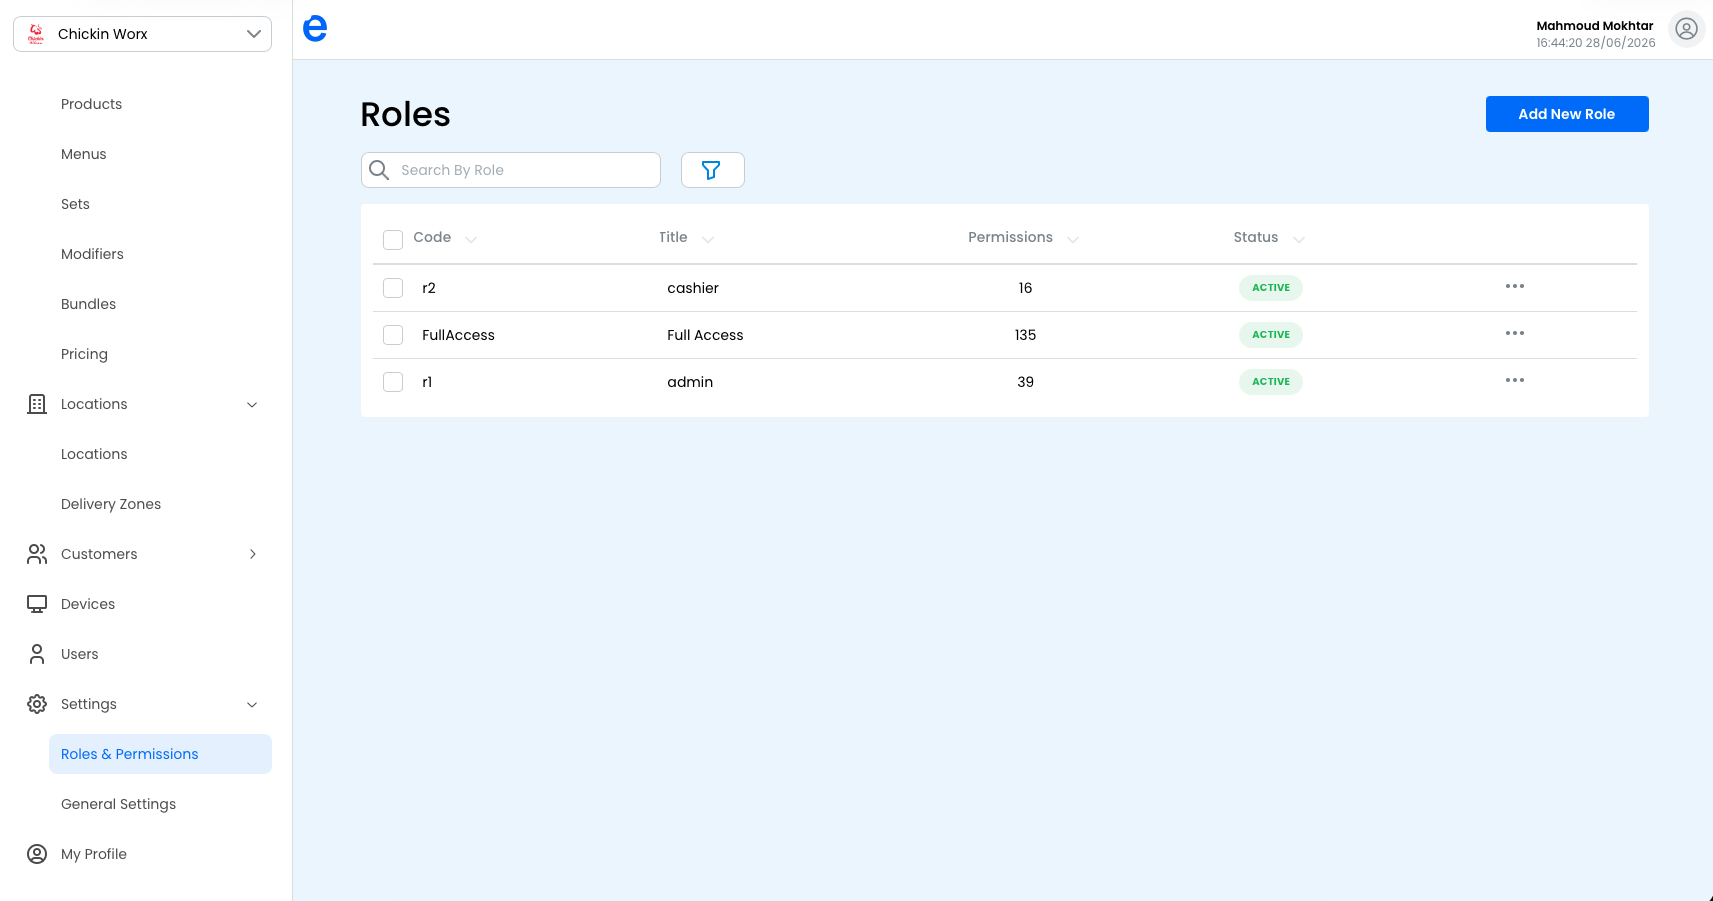Open the Locations sub-item under Locations
Viewport: 1713px width, 901px height.
[x=94, y=454]
